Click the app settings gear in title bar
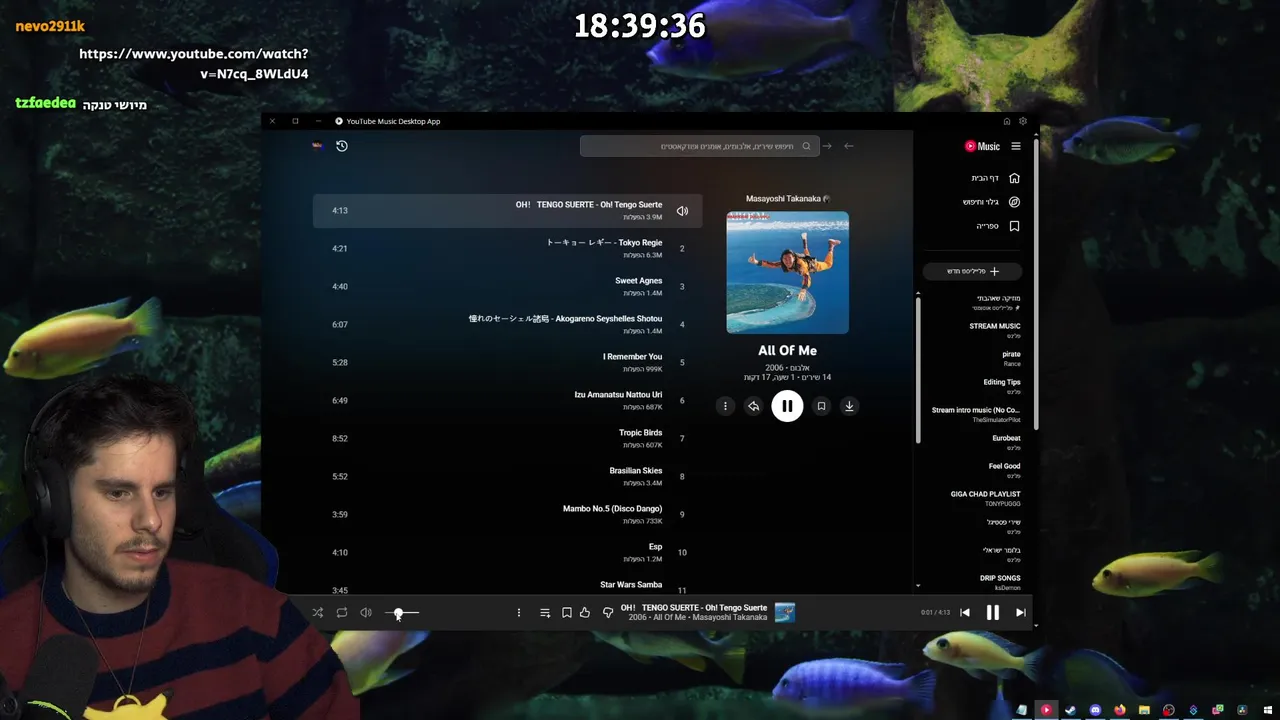This screenshot has height=720, width=1280. [1023, 121]
